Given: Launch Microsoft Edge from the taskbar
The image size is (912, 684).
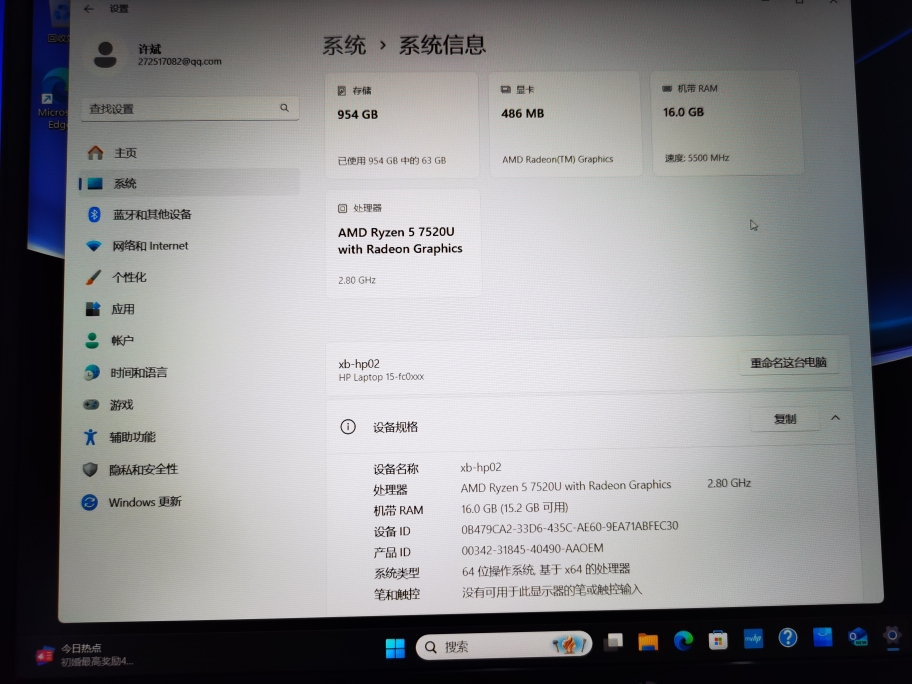Looking at the screenshot, I should tap(683, 640).
